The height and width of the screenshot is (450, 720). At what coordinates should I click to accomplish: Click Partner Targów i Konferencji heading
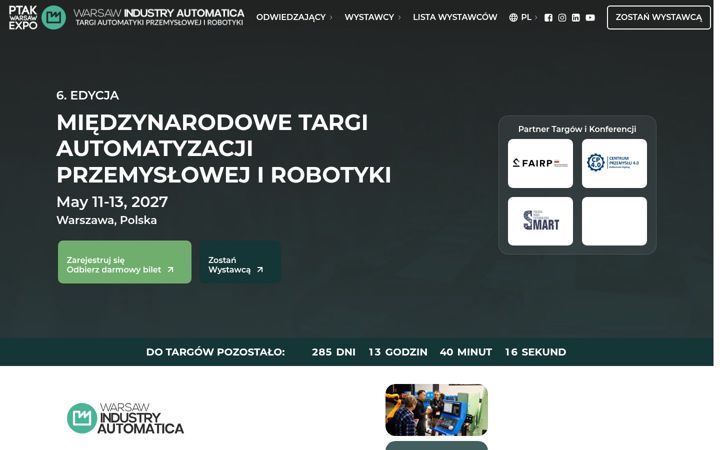pos(577,129)
